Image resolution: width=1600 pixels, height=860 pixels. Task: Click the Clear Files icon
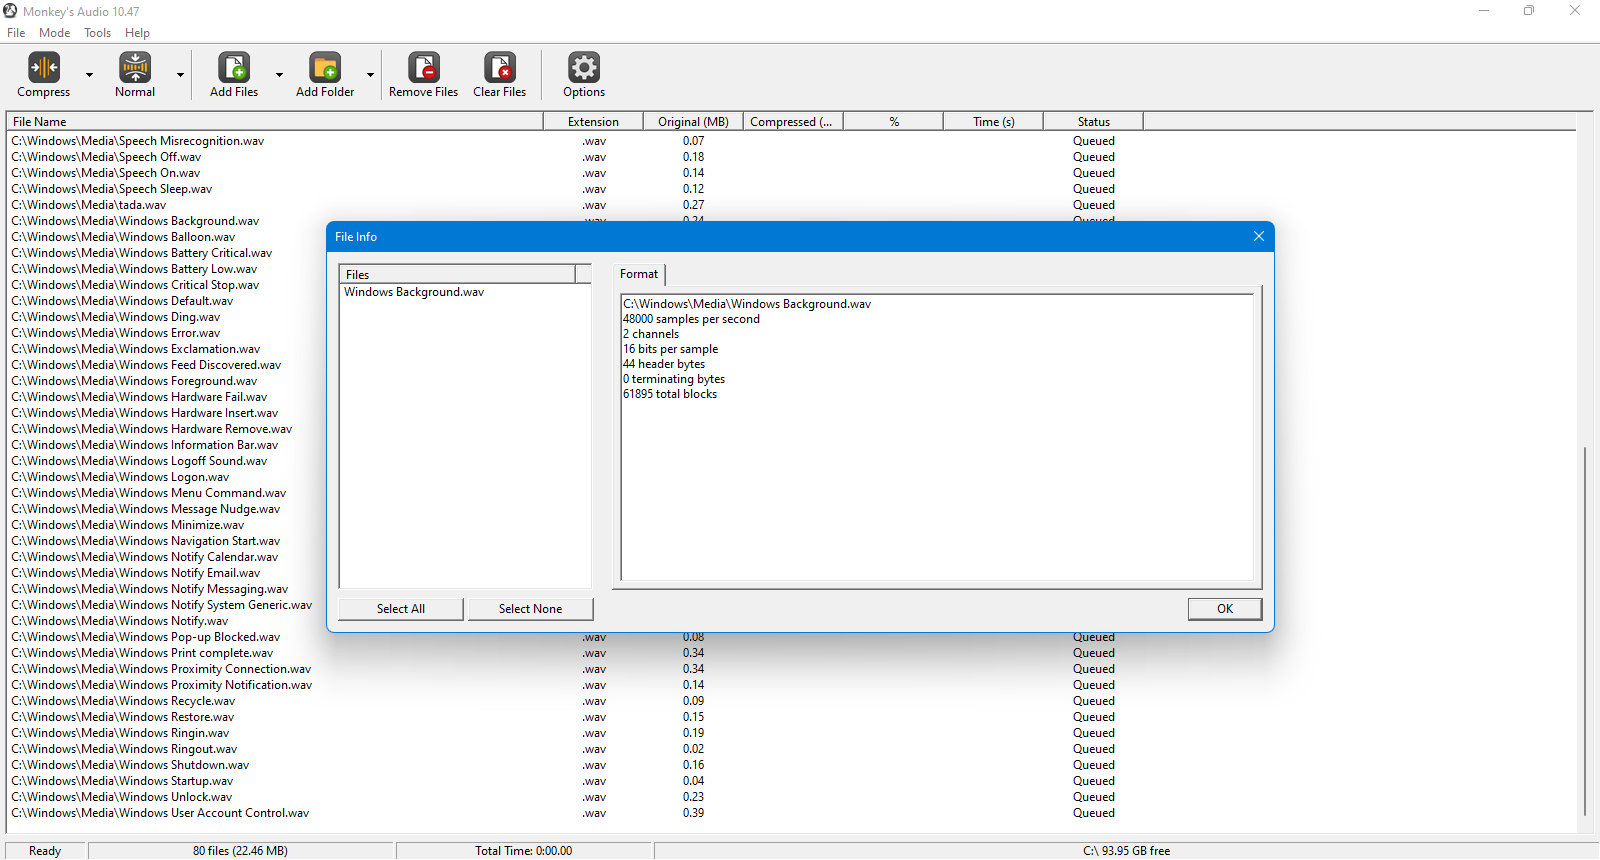pyautogui.click(x=500, y=67)
